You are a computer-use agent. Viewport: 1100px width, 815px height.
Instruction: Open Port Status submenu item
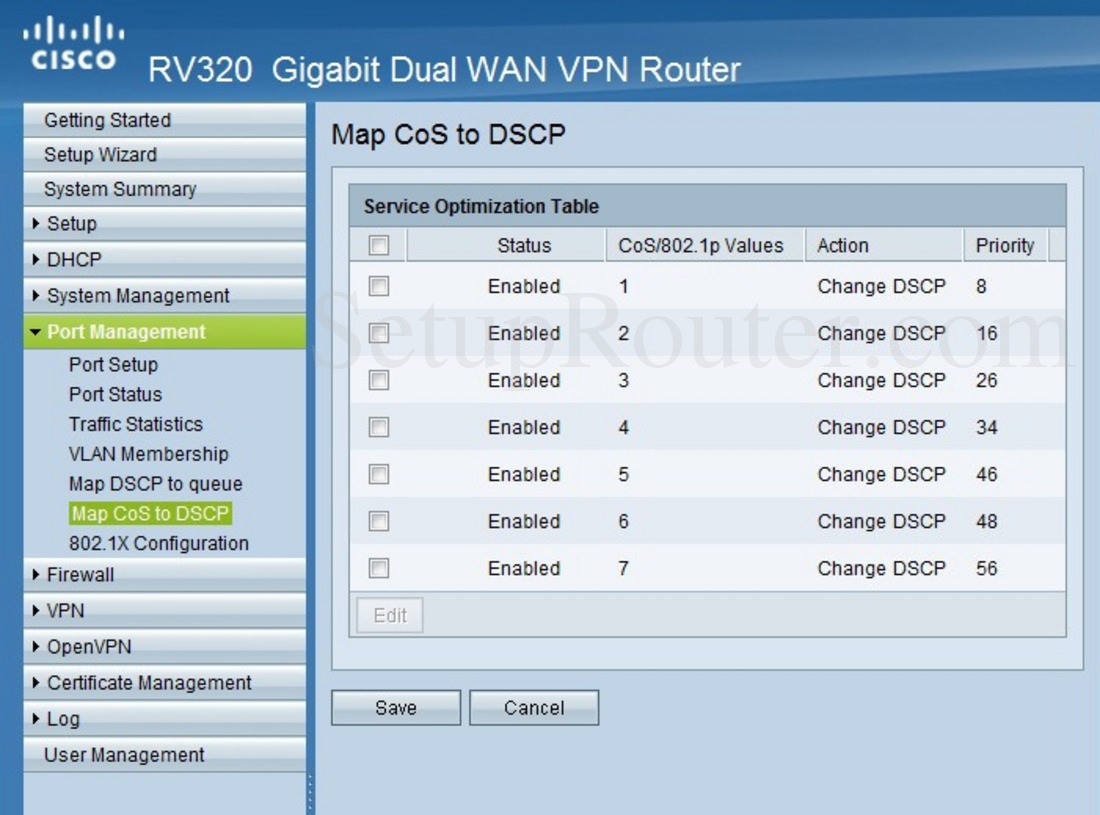pos(115,394)
